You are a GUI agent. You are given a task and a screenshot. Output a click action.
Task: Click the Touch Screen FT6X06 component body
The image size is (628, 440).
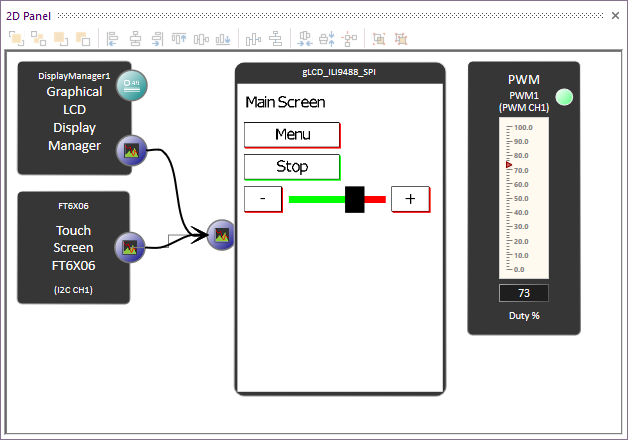(73, 248)
